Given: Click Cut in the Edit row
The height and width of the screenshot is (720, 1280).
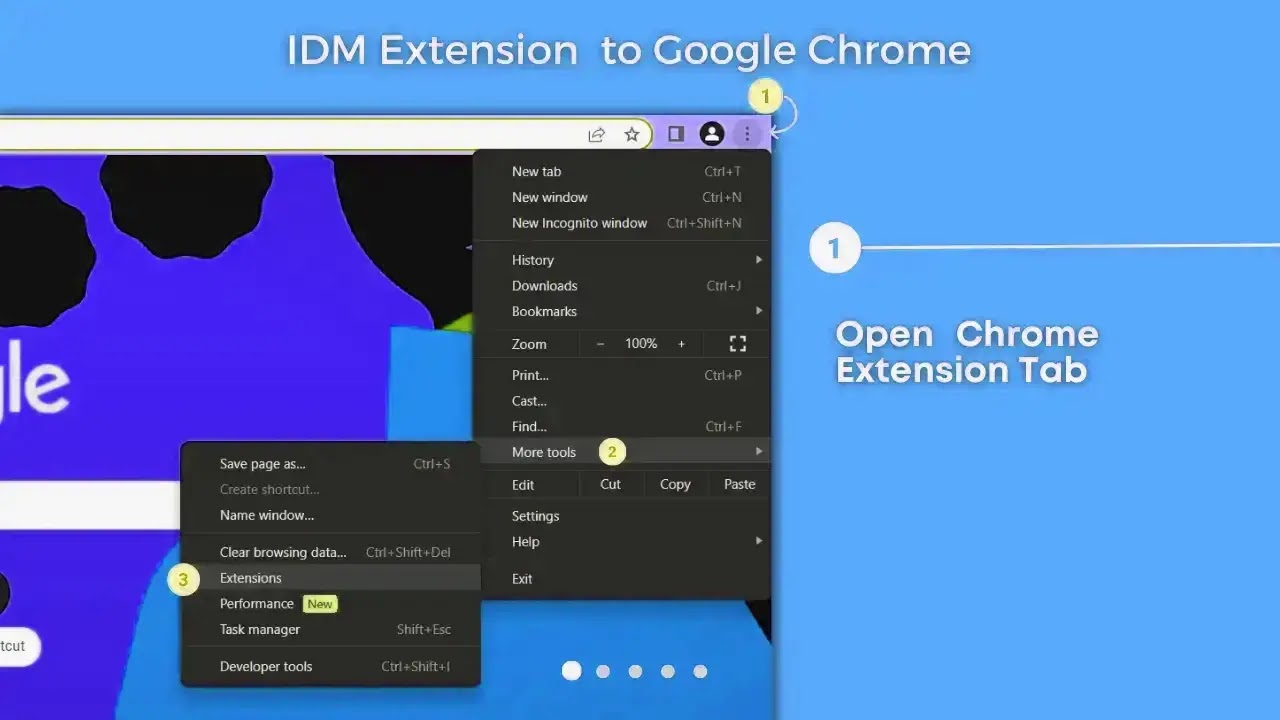Looking at the screenshot, I should point(610,485).
